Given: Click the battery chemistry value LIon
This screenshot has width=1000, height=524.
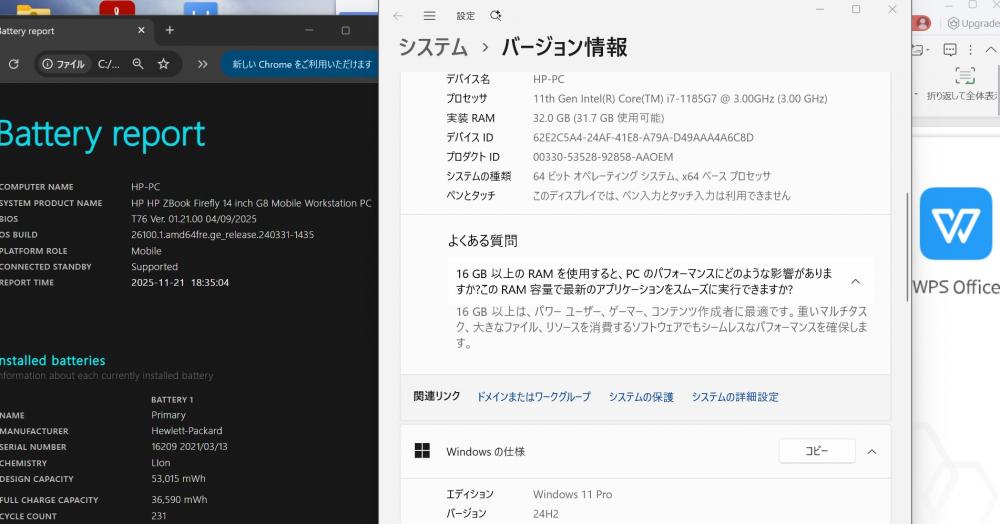Looking at the screenshot, I should click(x=161, y=463).
